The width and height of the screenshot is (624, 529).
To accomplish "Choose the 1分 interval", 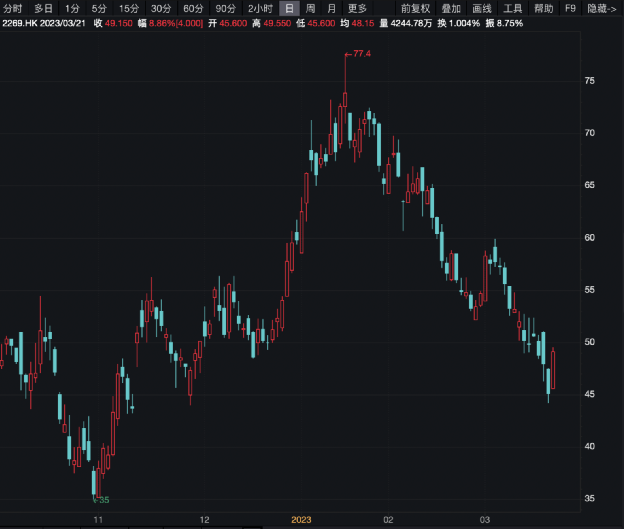I will [x=72, y=8].
